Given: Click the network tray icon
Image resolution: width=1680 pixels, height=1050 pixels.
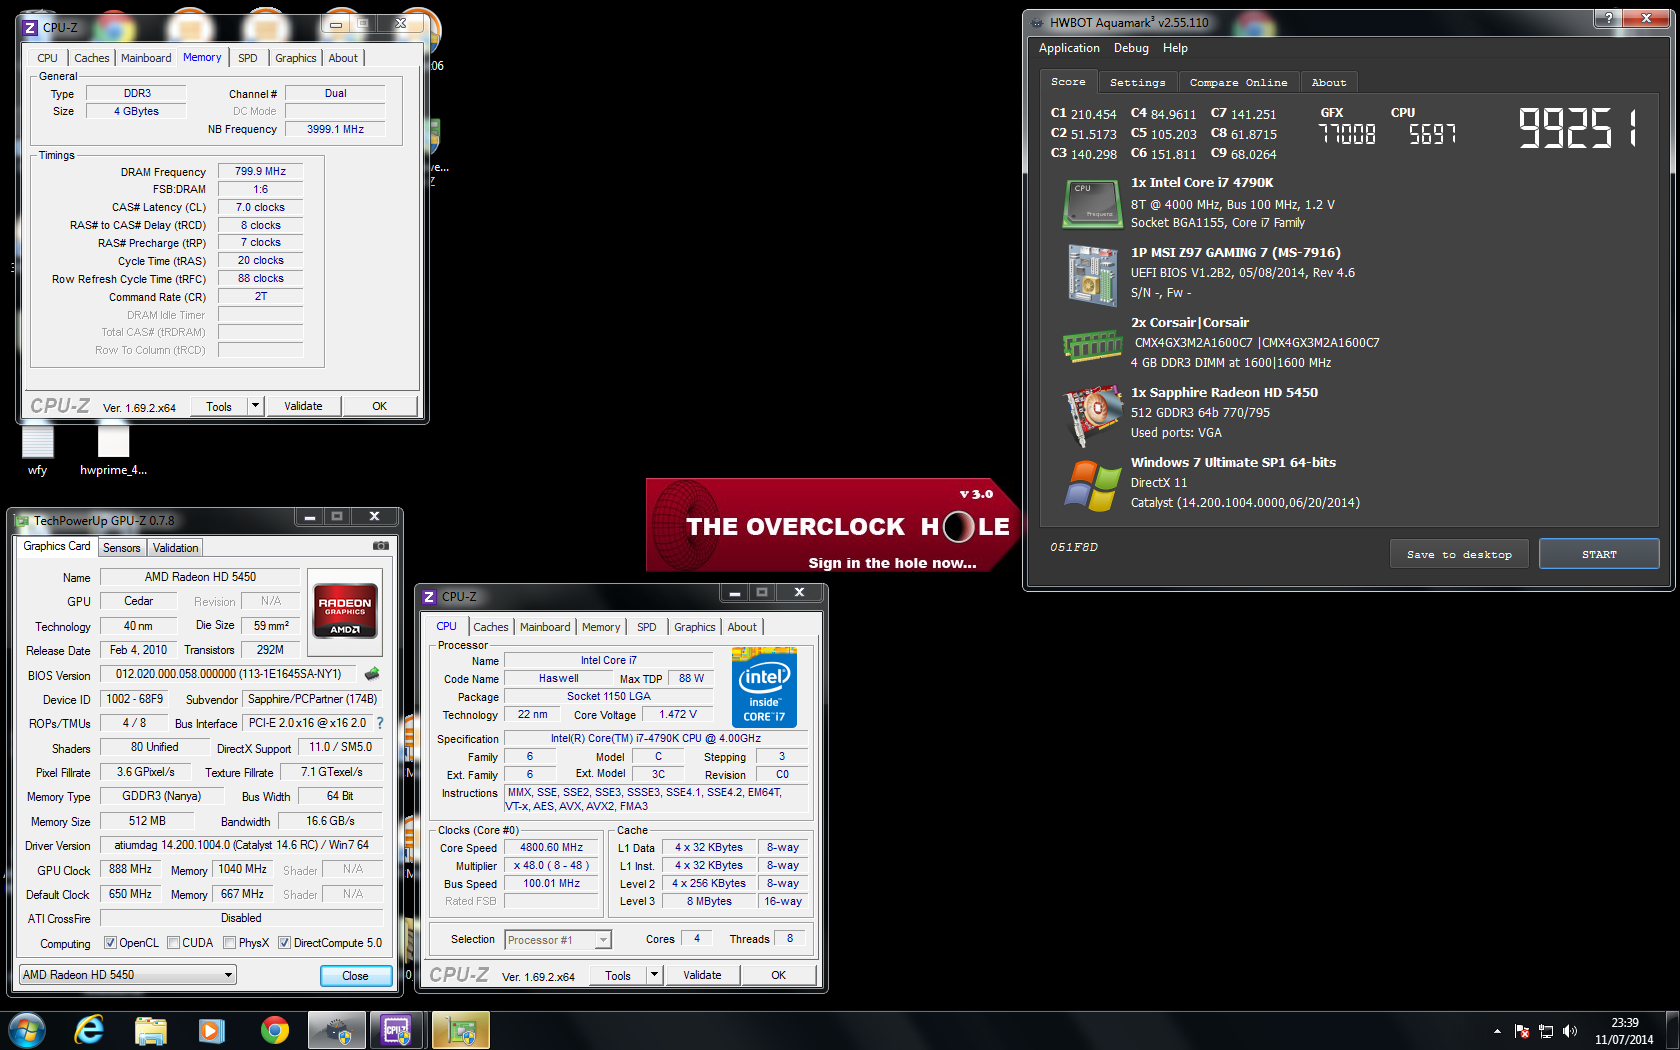Looking at the screenshot, I should 1546,1031.
